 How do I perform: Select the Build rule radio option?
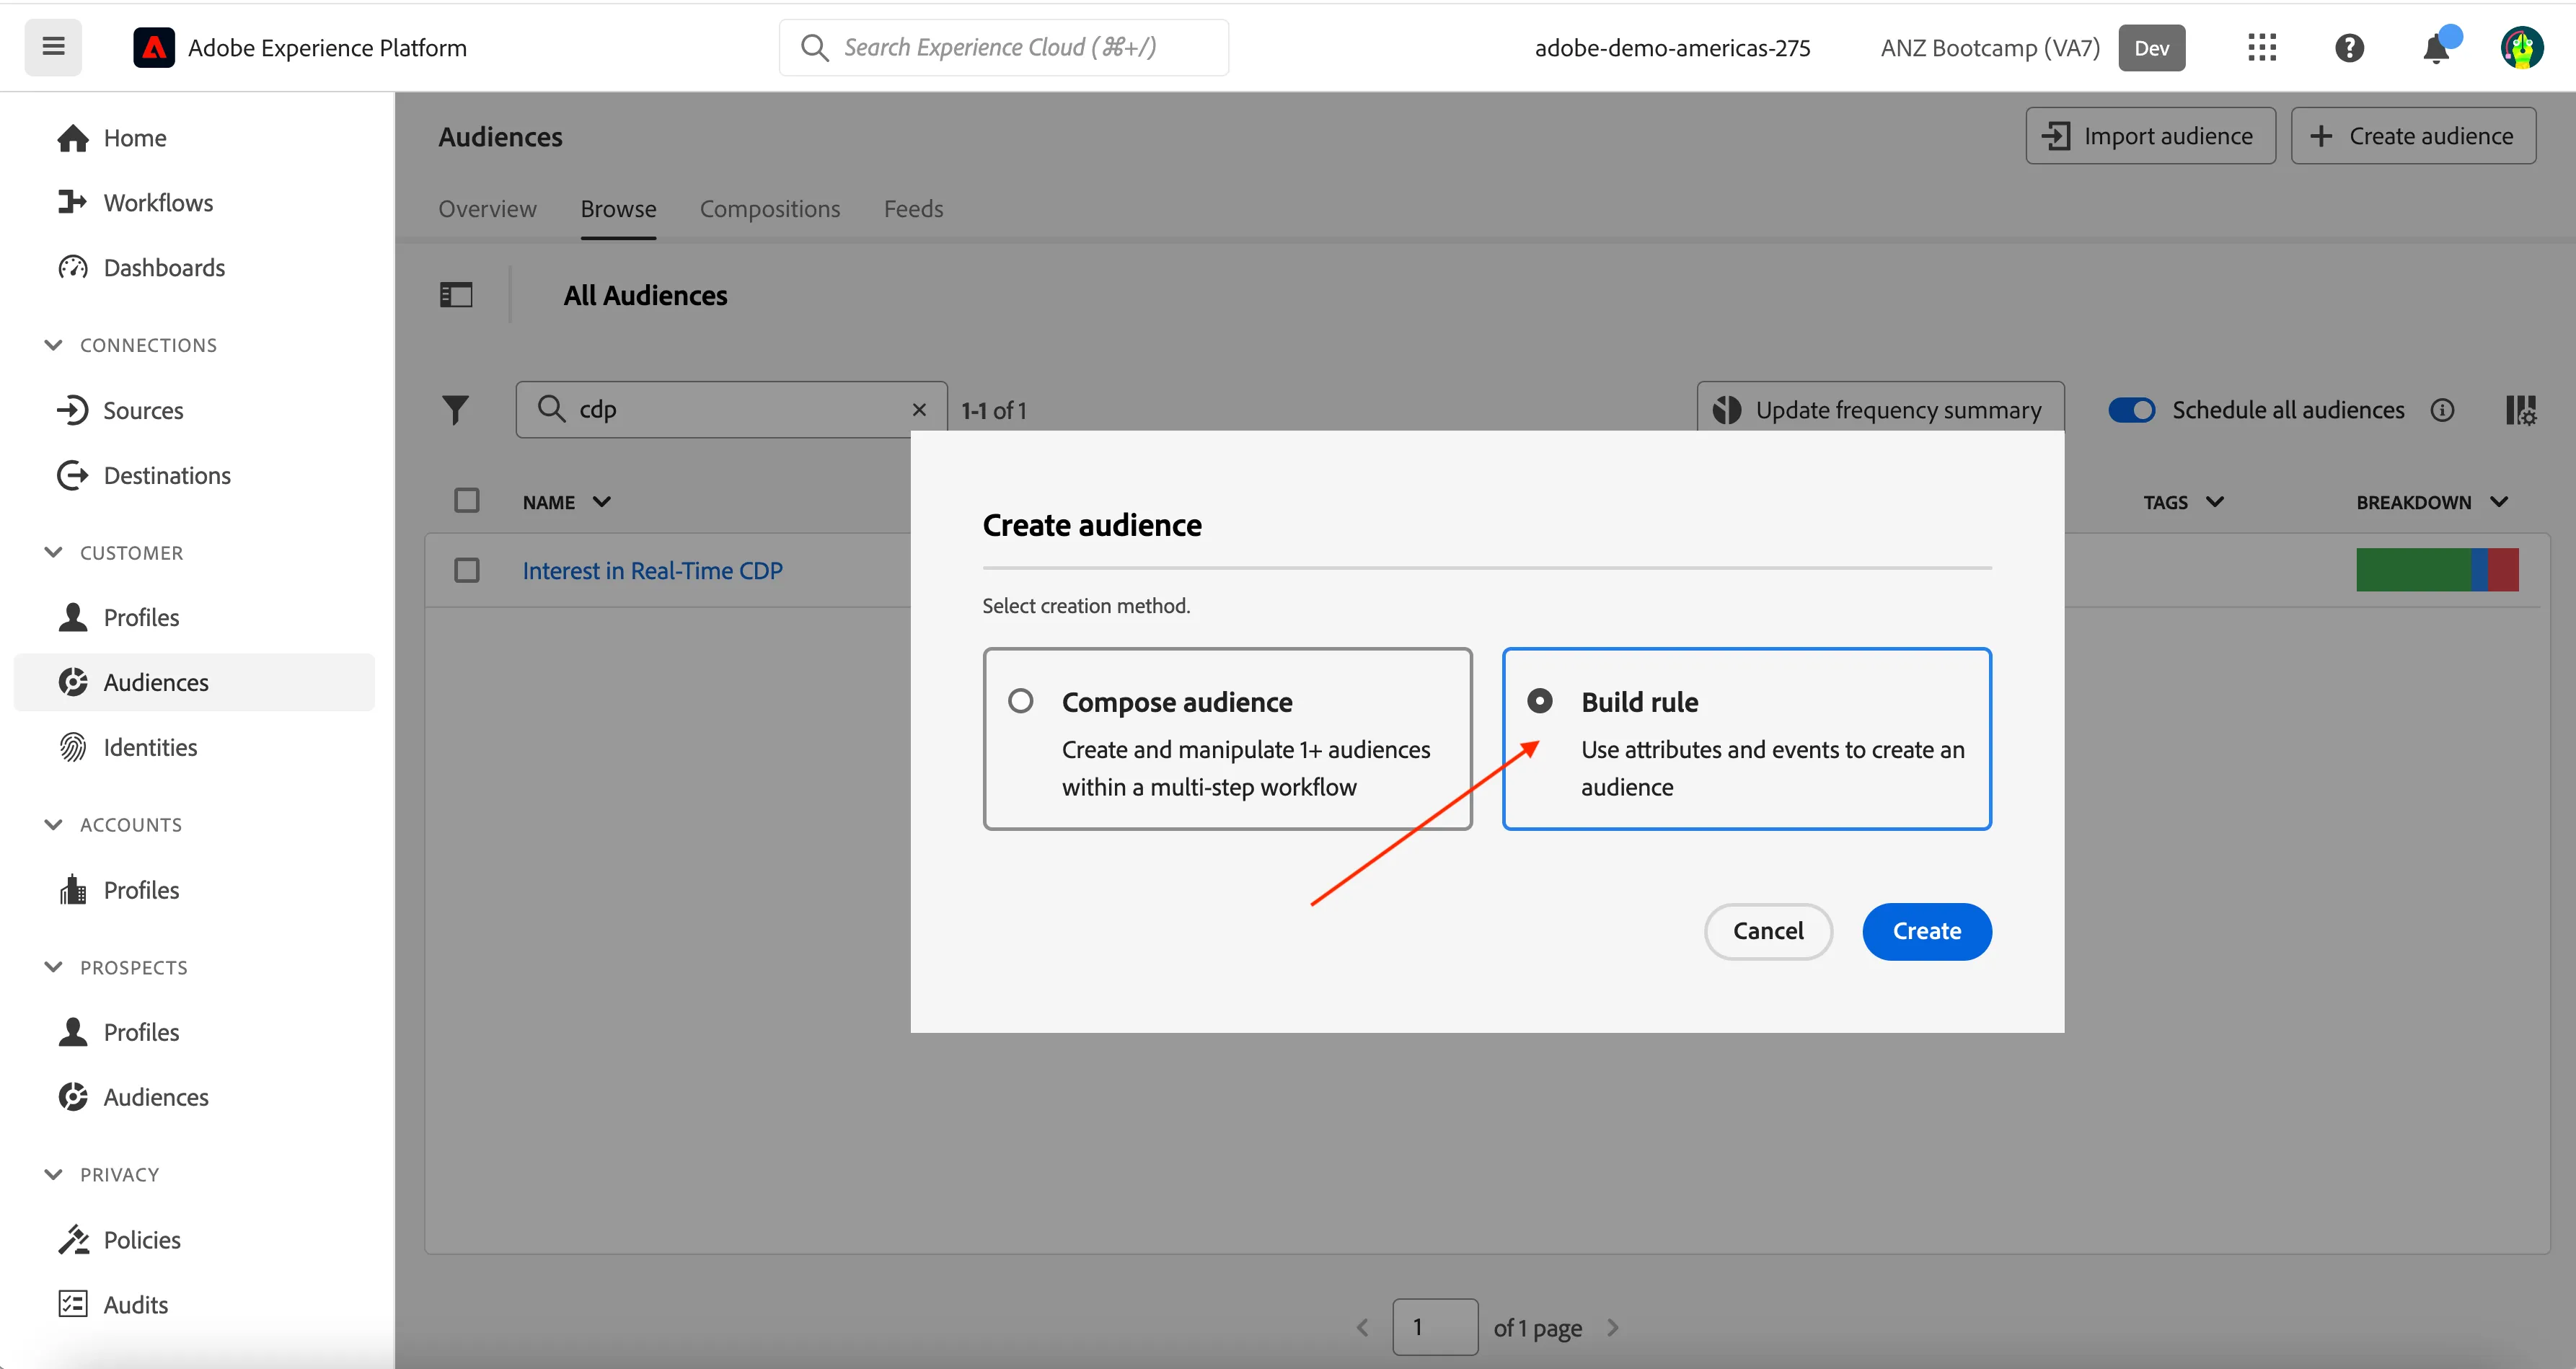point(1540,701)
